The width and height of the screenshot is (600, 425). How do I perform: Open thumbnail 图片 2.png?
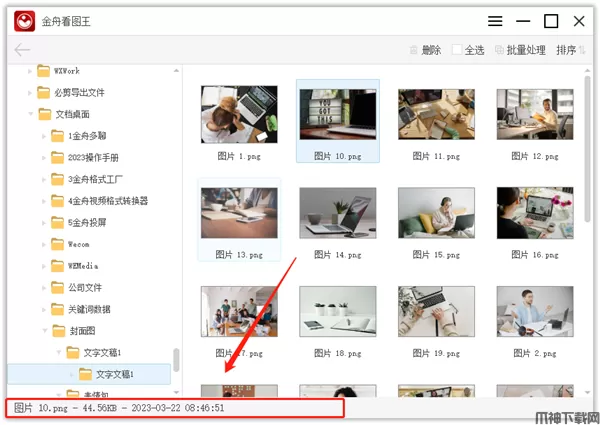pos(535,311)
